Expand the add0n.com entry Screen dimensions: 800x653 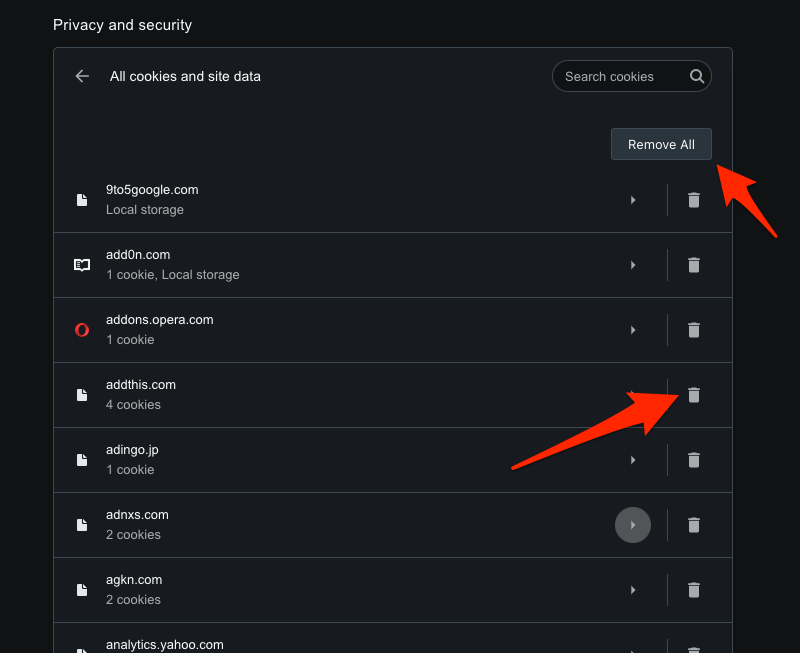click(633, 264)
